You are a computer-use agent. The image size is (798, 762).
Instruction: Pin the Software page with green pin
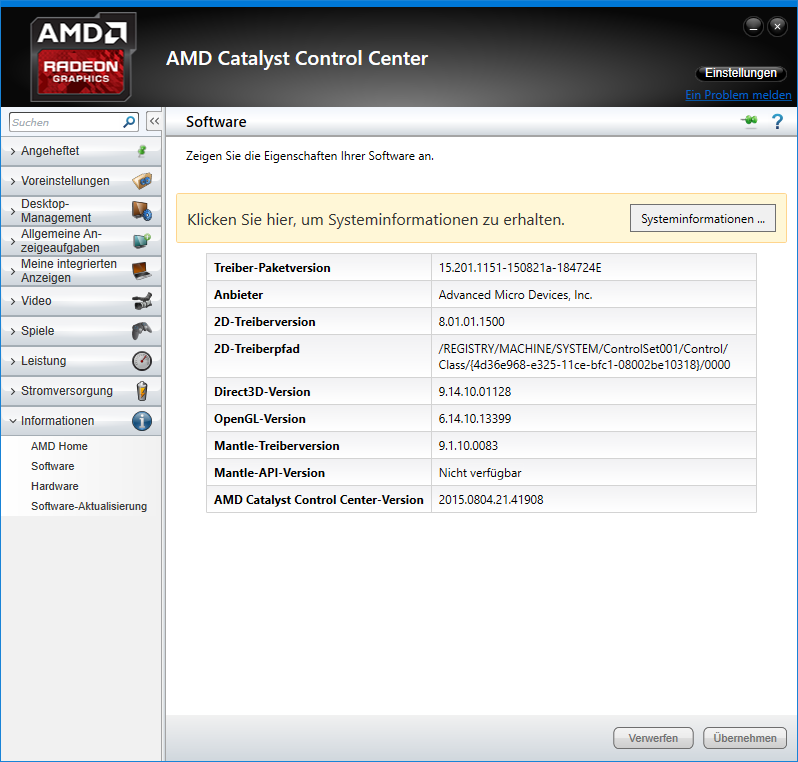click(x=749, y=121)
